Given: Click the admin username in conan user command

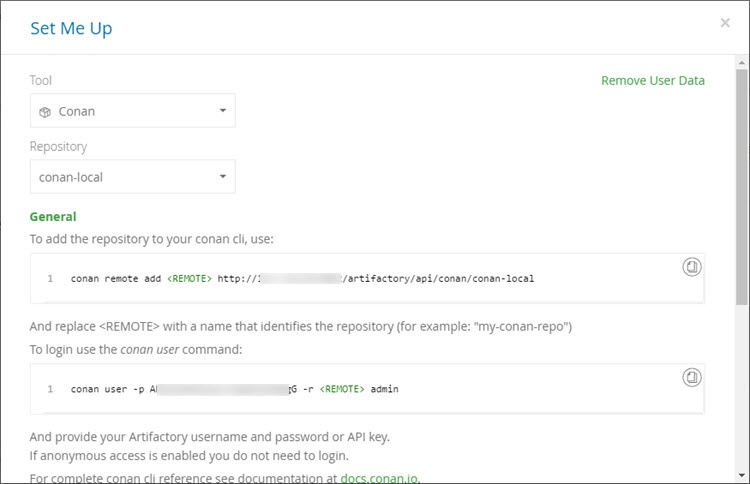Looking at the screenshot, I should (384, 388).
